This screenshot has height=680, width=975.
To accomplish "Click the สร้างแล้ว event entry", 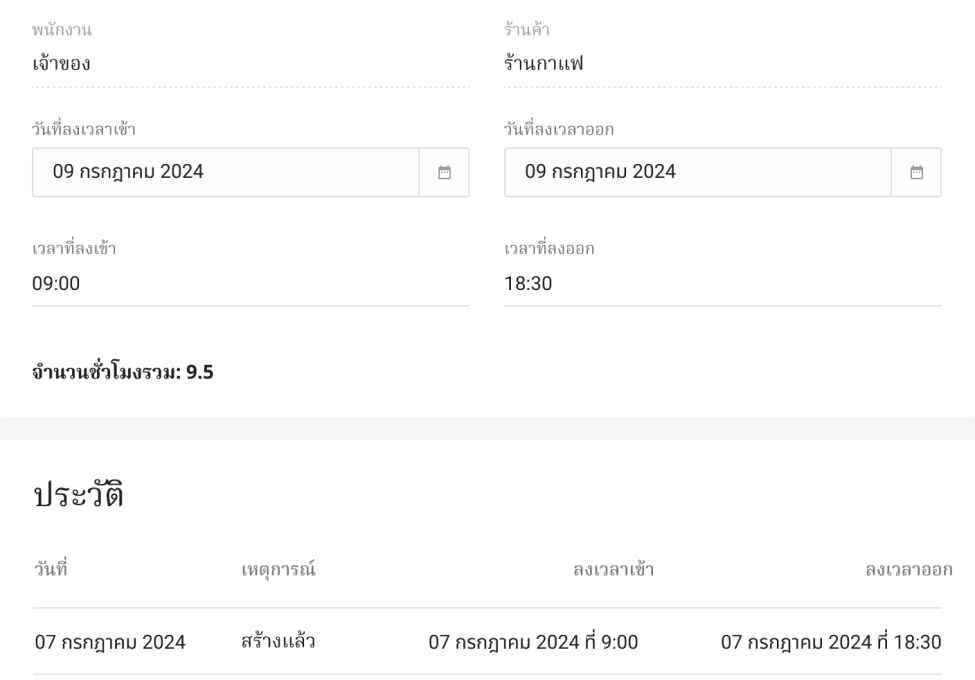I will pyautogui.click(x=278, y=641).
